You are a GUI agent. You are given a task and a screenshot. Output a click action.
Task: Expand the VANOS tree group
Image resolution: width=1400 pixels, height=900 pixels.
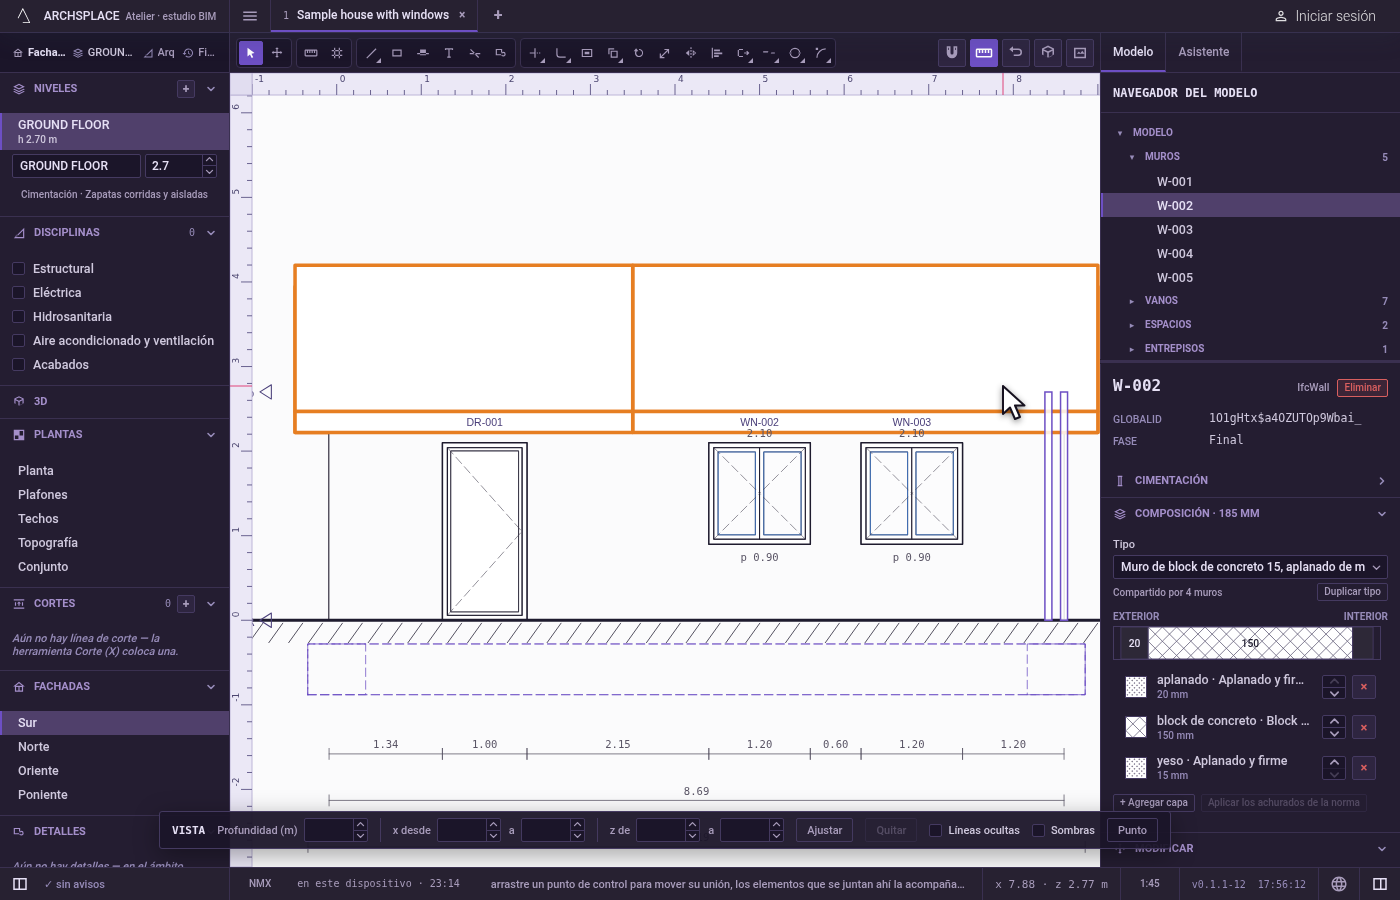1132,301
